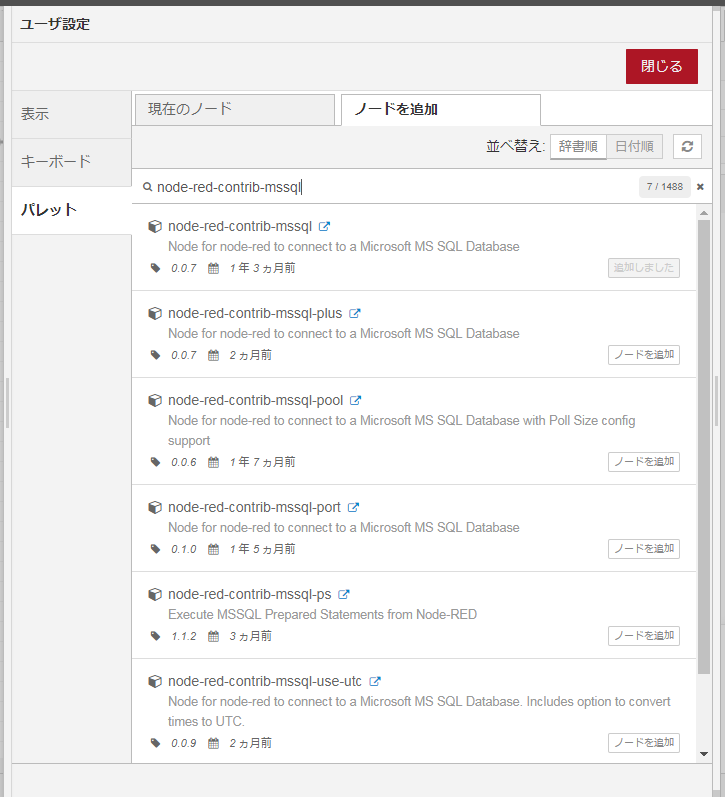Click the search magnifier icon

147,187
